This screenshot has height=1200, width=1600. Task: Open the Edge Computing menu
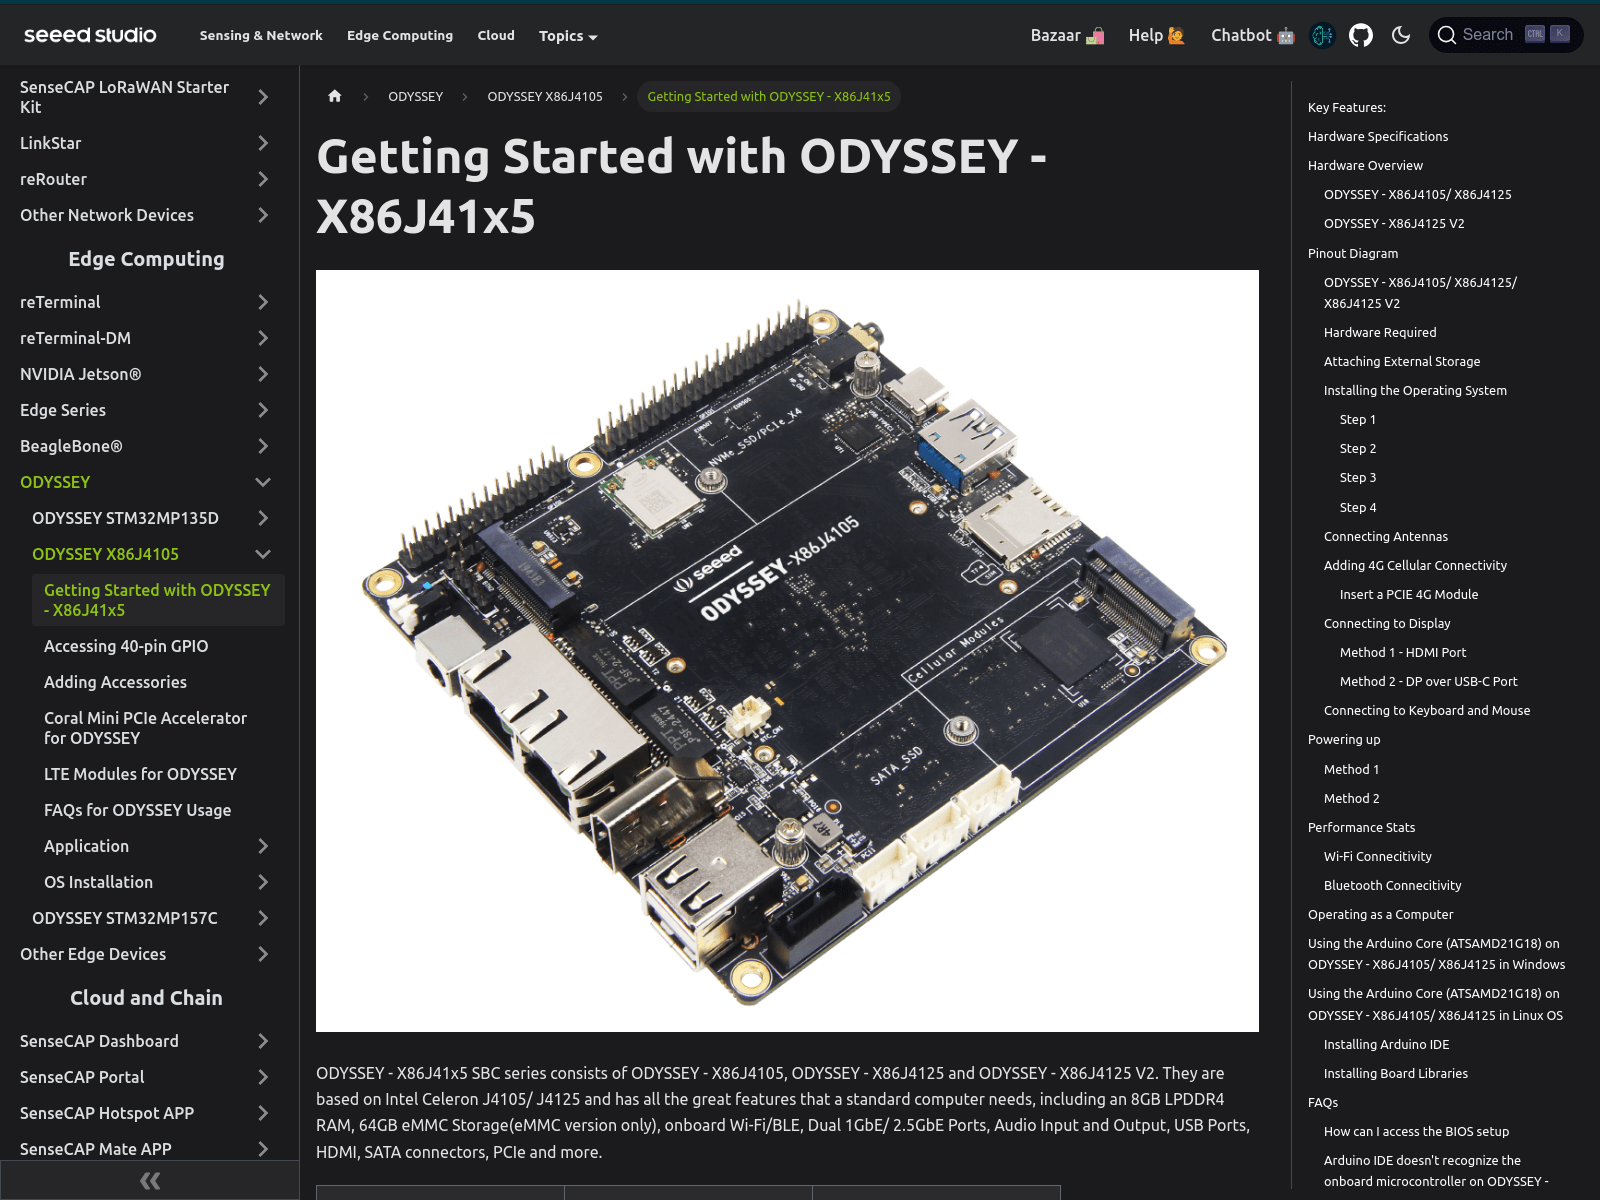click(x=400, y=35)
